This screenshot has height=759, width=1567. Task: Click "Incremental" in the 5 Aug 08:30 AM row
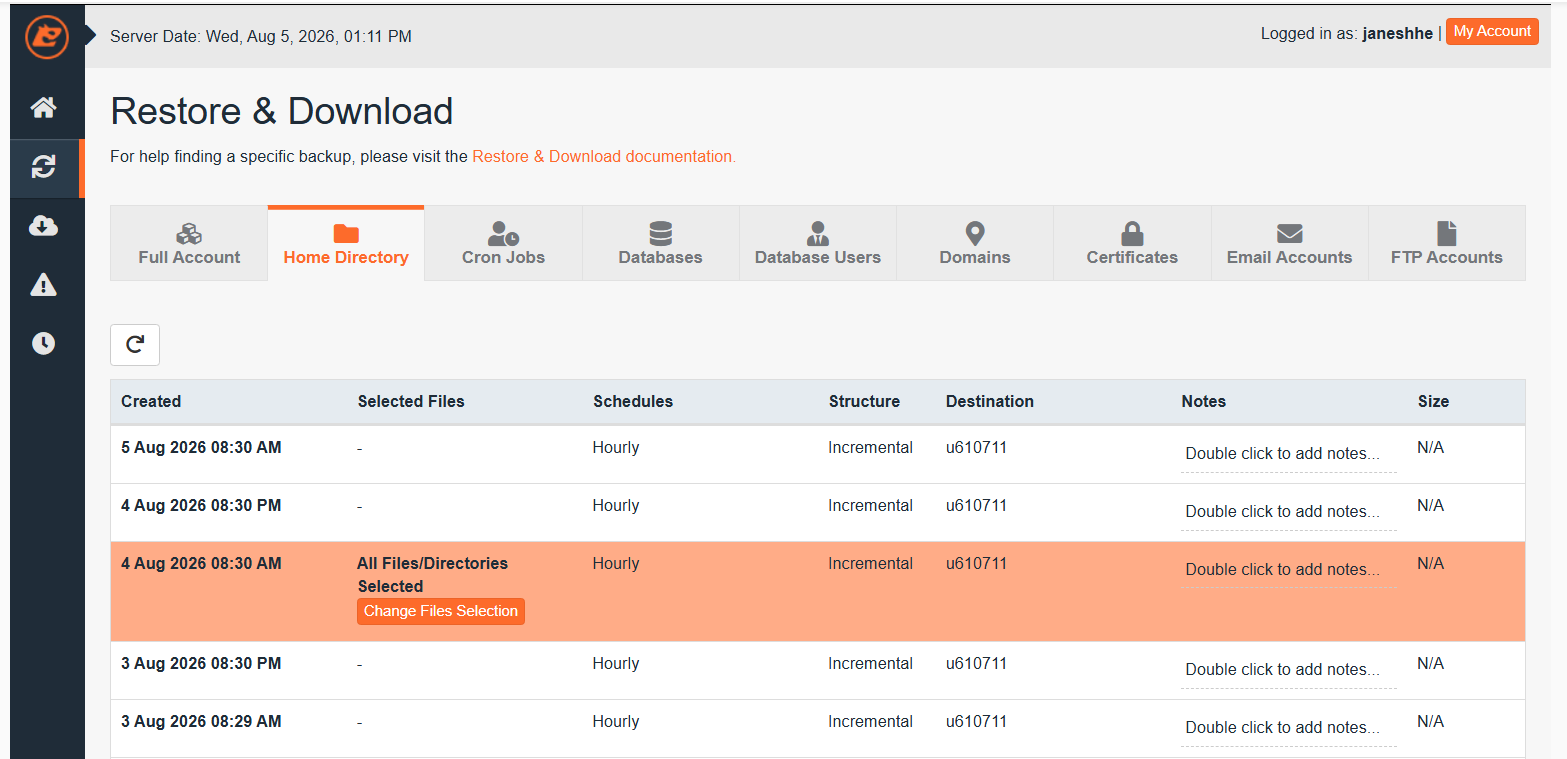tap(870, 448)
